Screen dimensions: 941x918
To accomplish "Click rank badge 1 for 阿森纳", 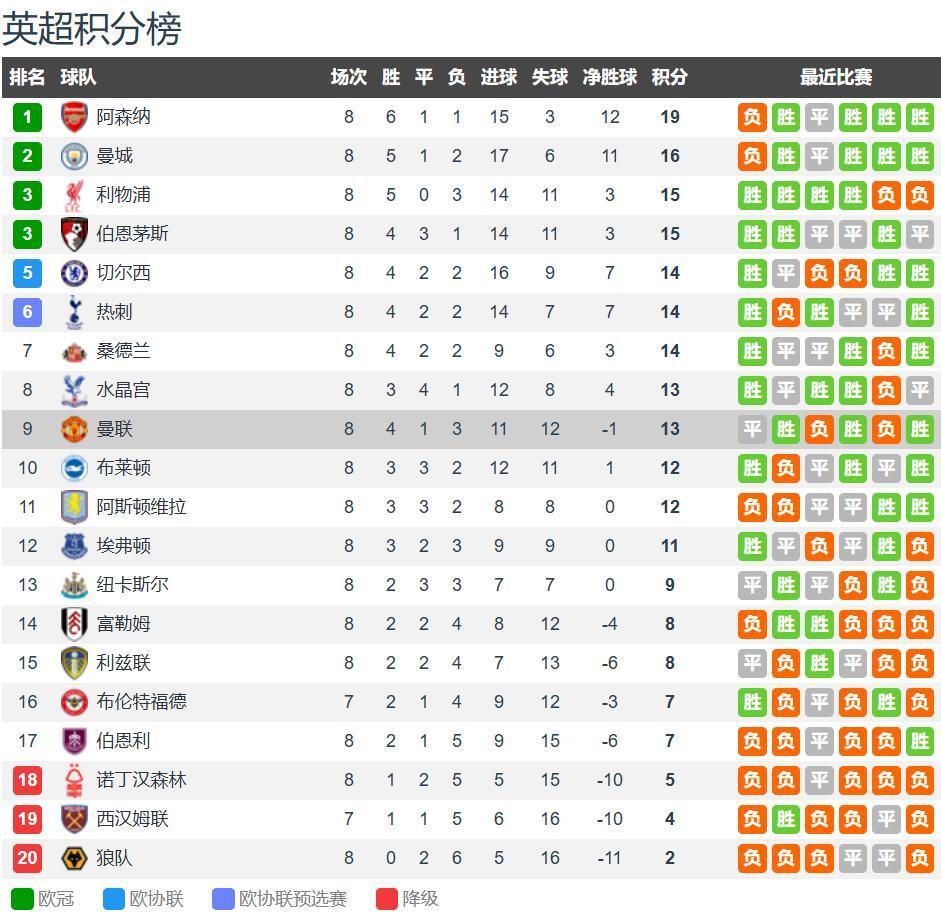I will [27, 117].
